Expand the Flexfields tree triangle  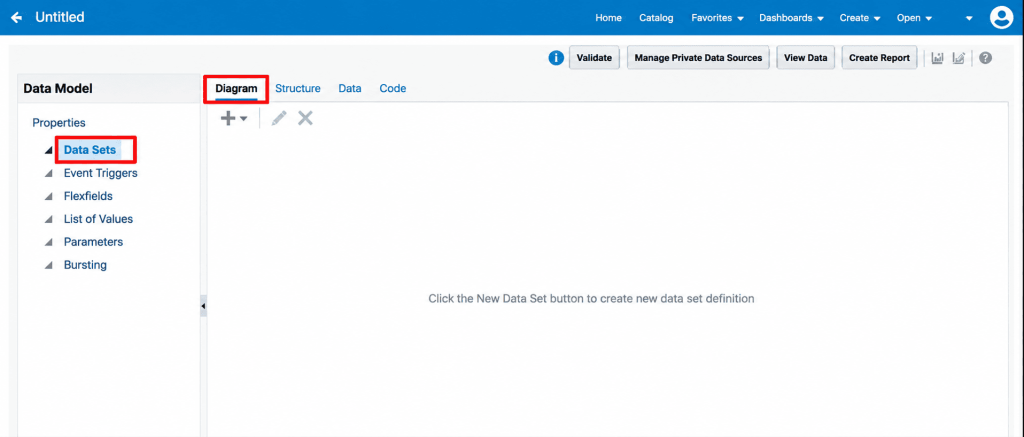48,197
